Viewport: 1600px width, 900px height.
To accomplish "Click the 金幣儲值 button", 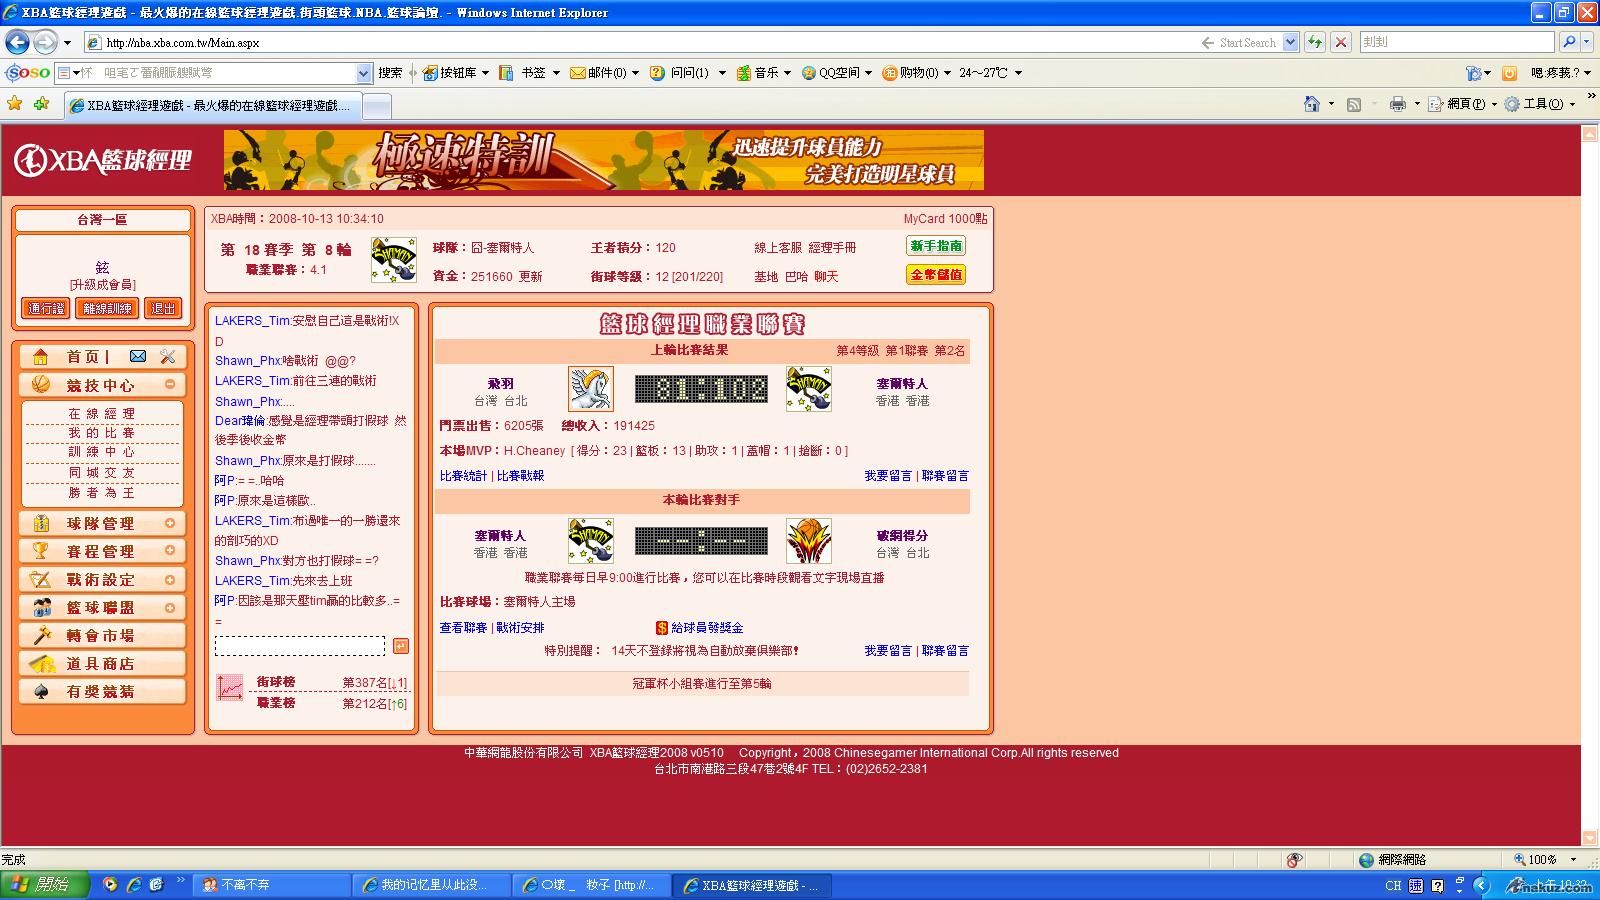I will (x=936, y=274).
